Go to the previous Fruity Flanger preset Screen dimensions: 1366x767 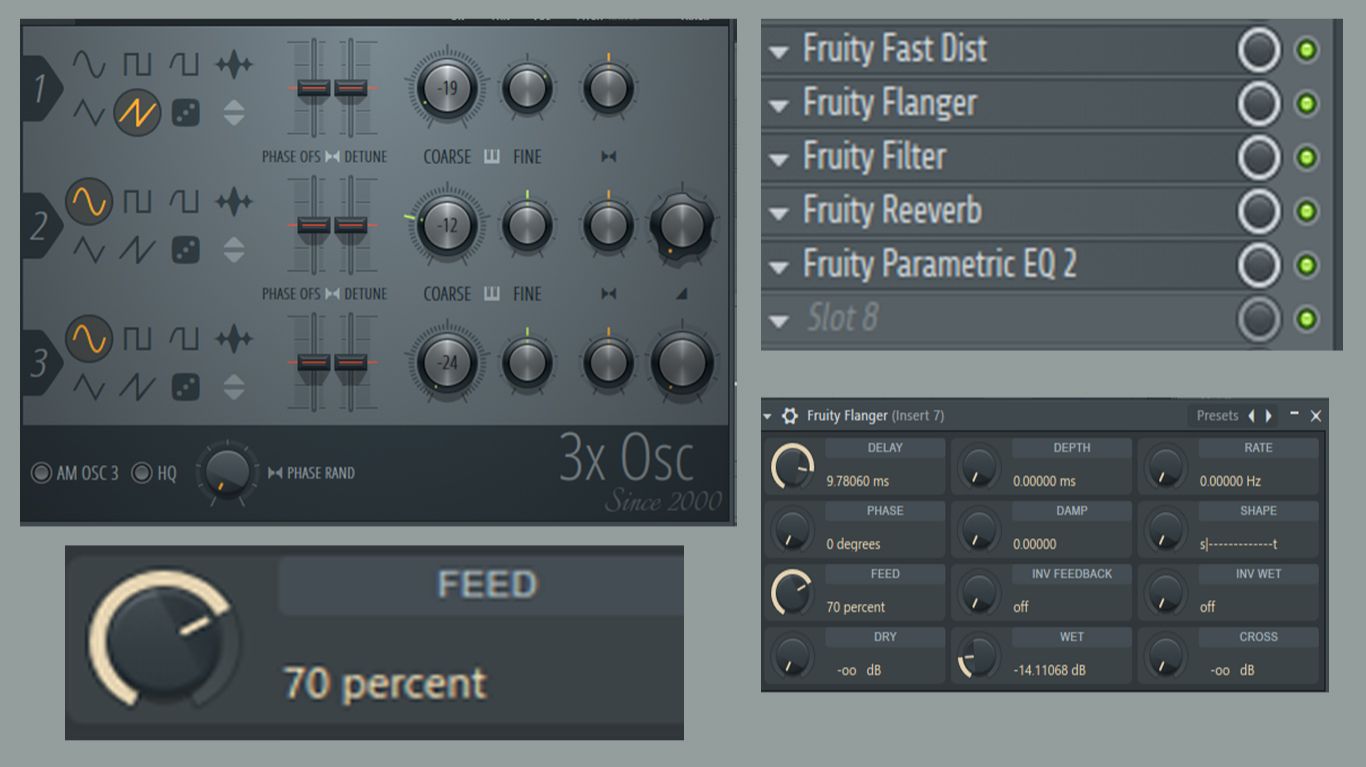[1250, 416]
